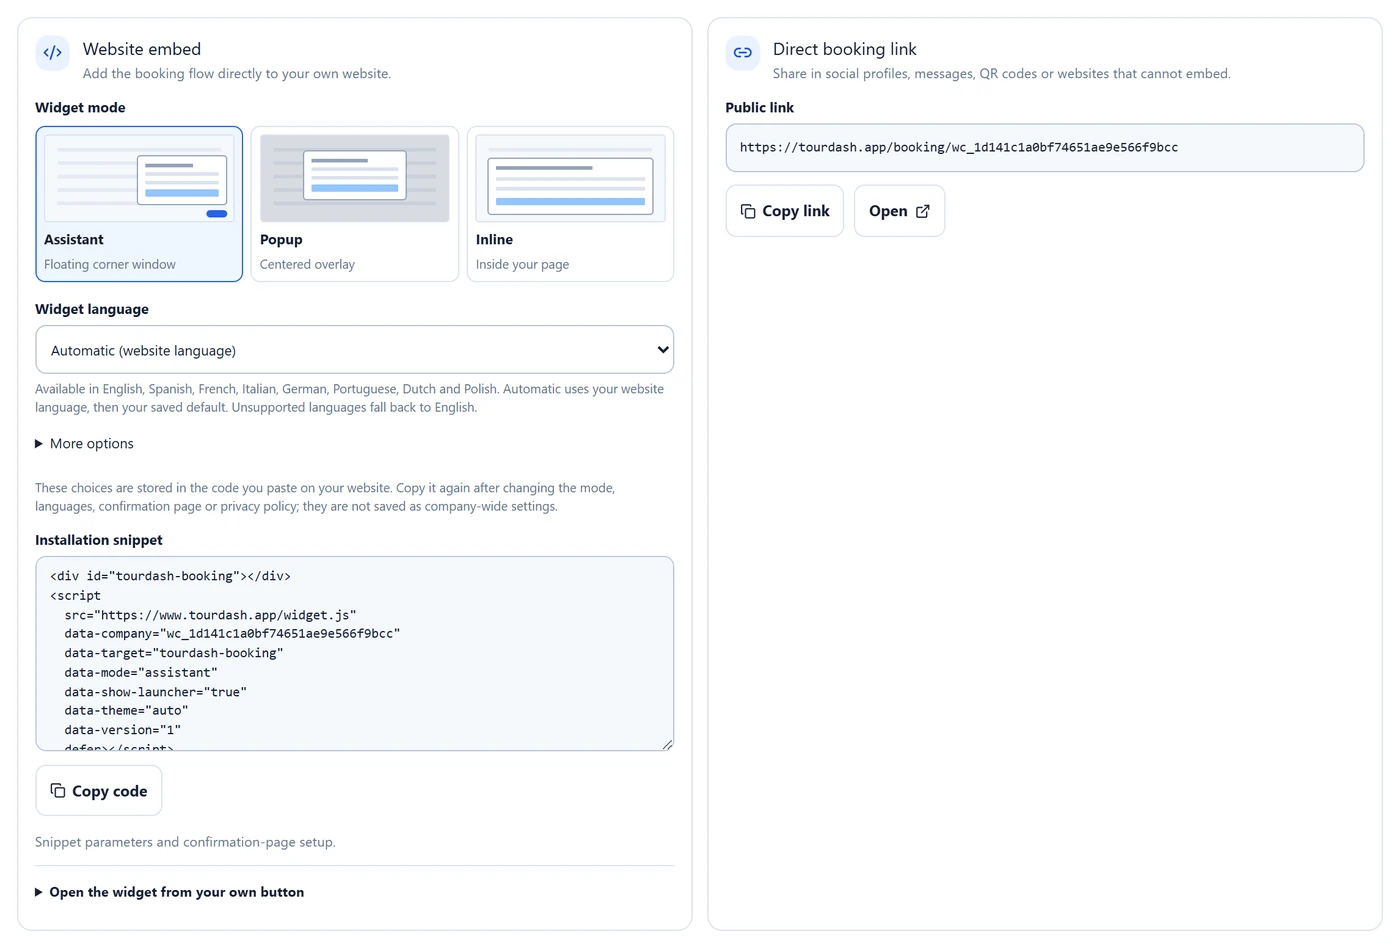Select the Assistant floating corner widget mode

click(x=139, y=204)
